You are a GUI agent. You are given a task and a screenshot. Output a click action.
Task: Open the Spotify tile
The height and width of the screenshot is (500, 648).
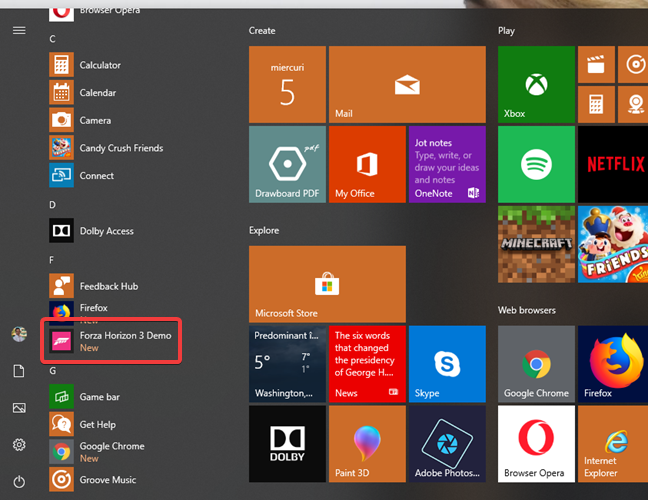(x=536, y=164)
